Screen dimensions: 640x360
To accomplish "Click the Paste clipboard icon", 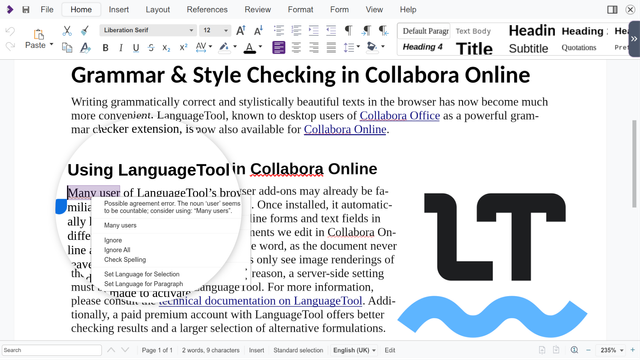I will (x=38, y=35).
